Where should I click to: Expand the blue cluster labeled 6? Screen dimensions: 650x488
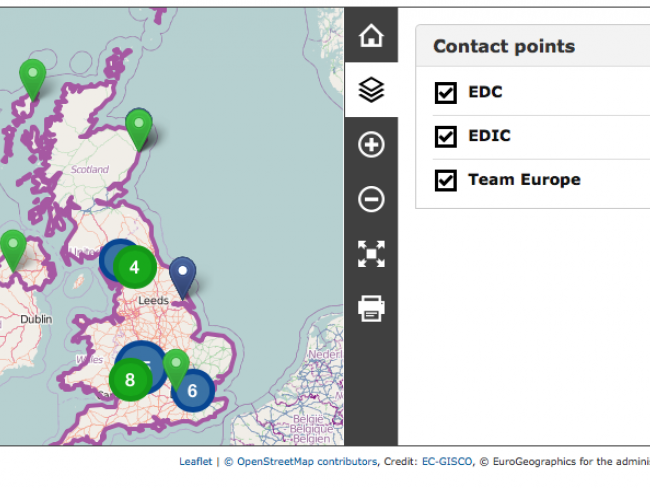click(192, 390)
